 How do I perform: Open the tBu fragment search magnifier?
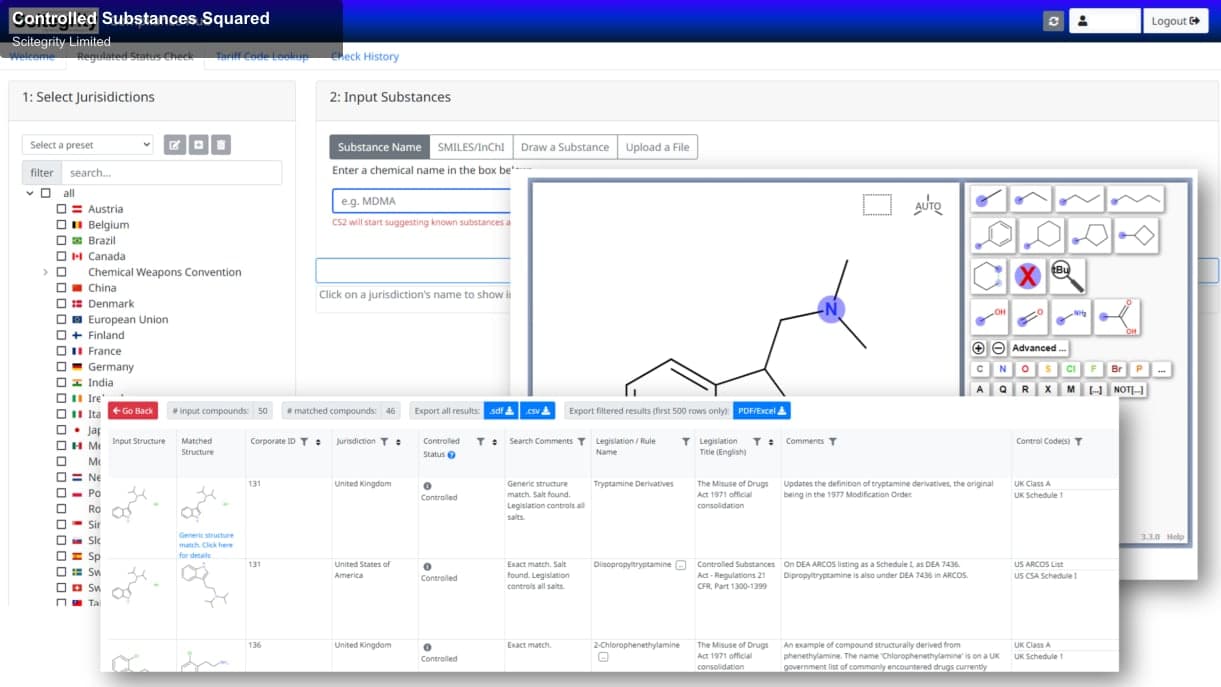click(x=1066, y=276)
